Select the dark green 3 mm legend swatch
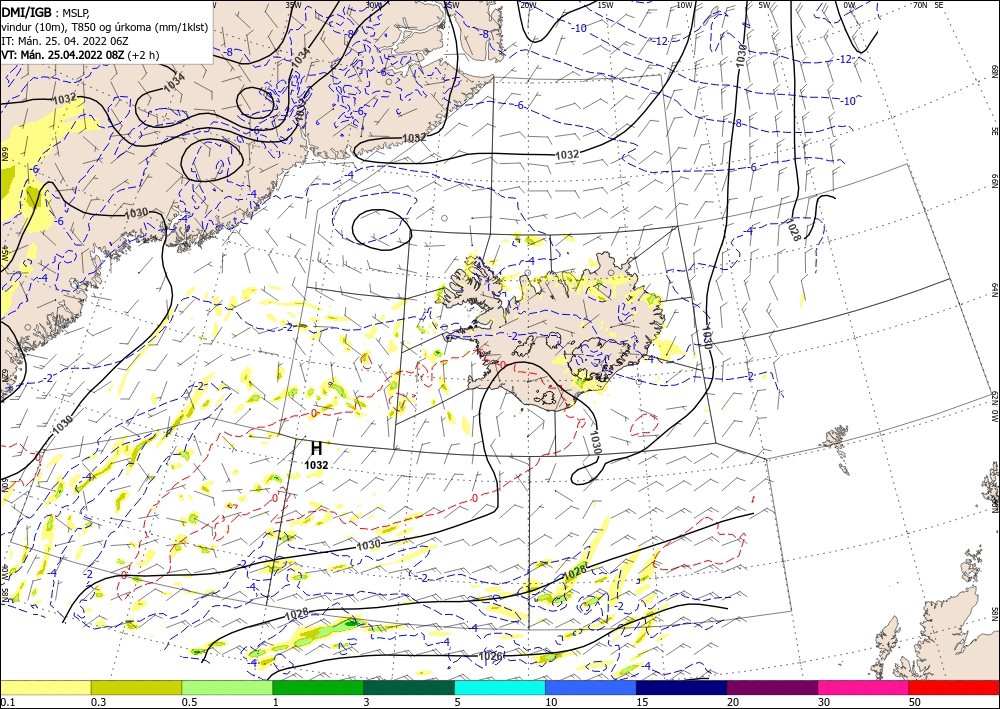 click(409, 687)
